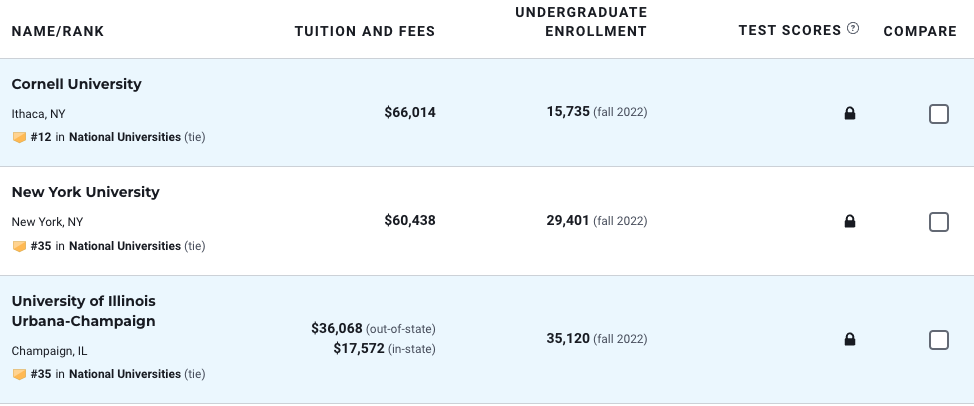Click the lock icon in Cornell University row
This screenshot has width=974, height=406.
click(850, 113)
